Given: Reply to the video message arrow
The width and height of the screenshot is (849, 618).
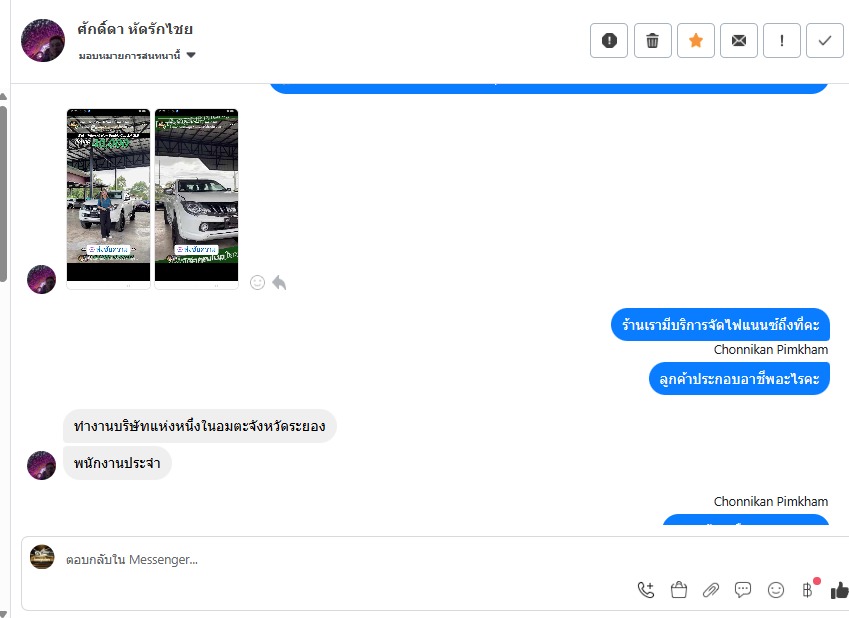Looking at the screenshot, I should click(x=279, y=282).
